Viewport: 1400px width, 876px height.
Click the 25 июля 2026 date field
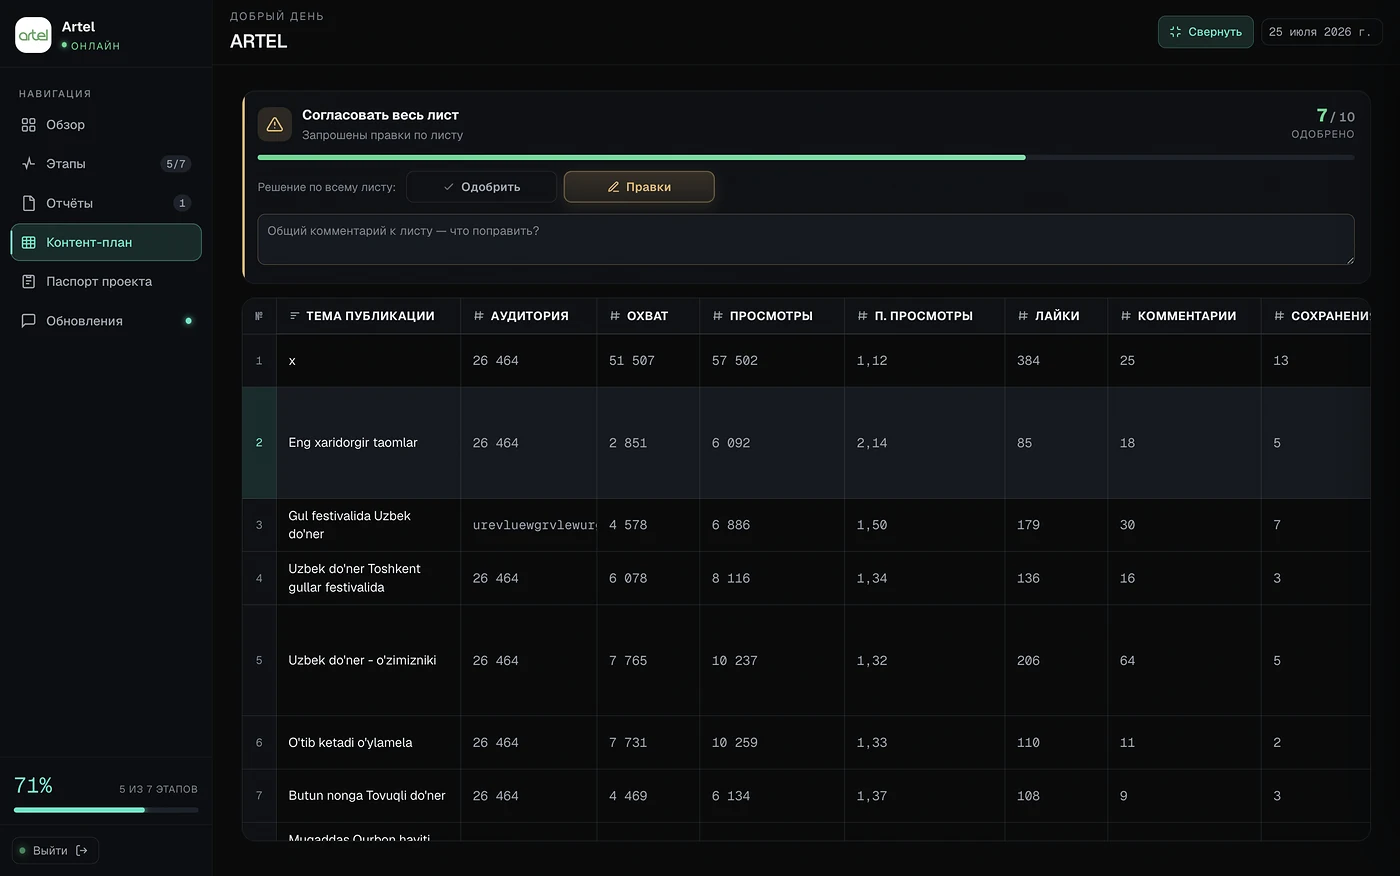pos(1321,32)
